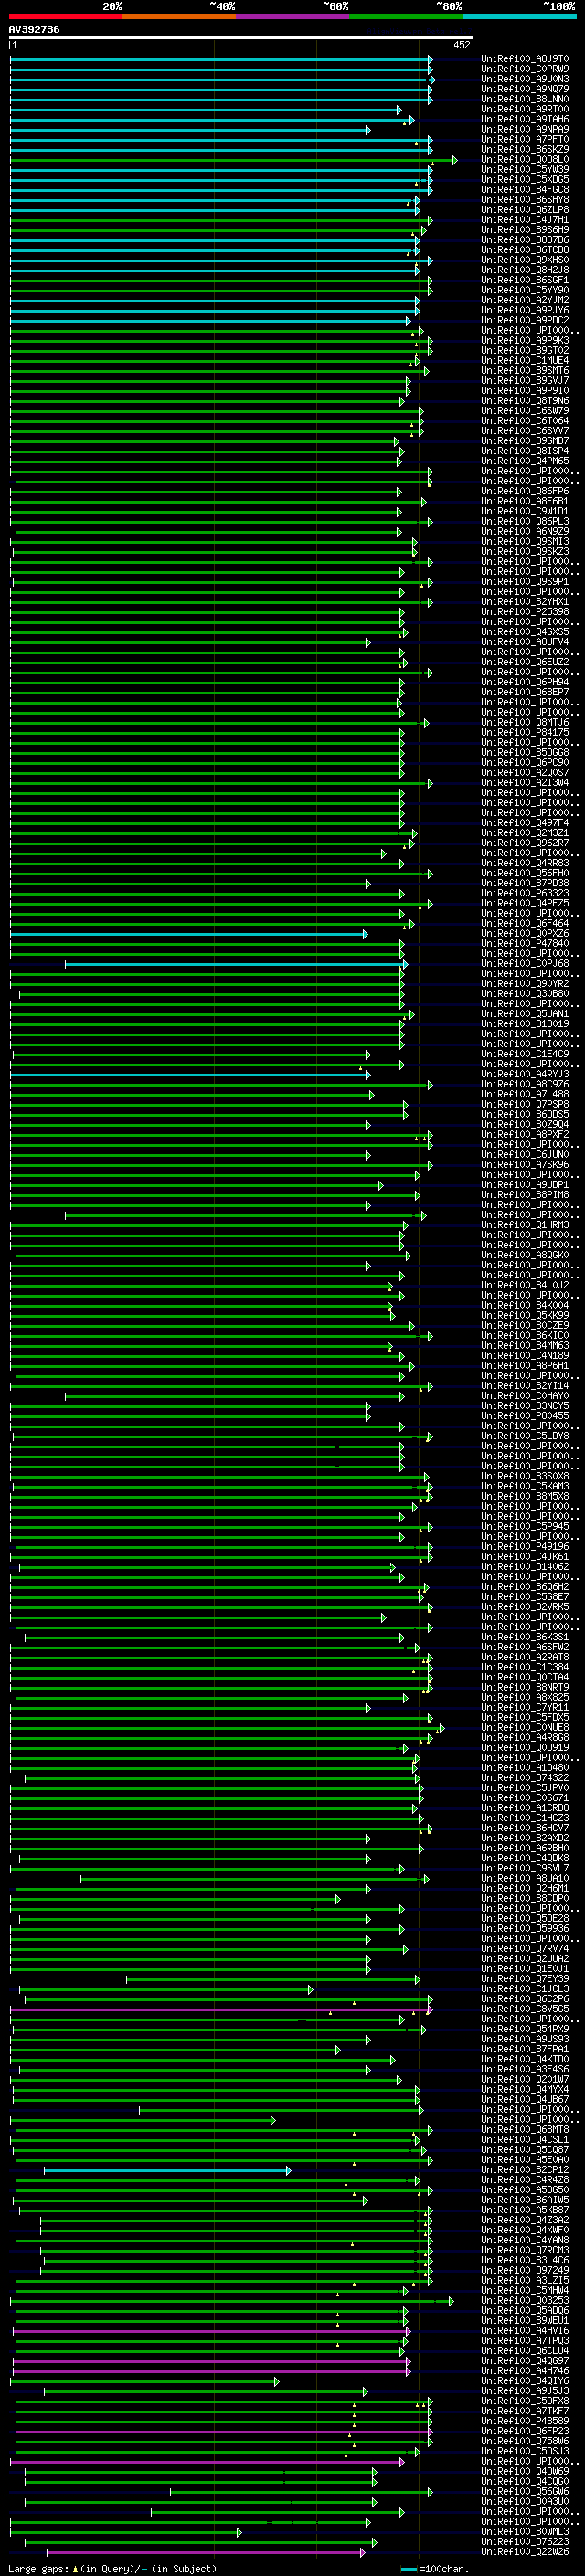Image resolution: width=585 pixels, height=2576 pixels.
Task: Click the cyan ~100% legend segment
Action: point(519,17)
